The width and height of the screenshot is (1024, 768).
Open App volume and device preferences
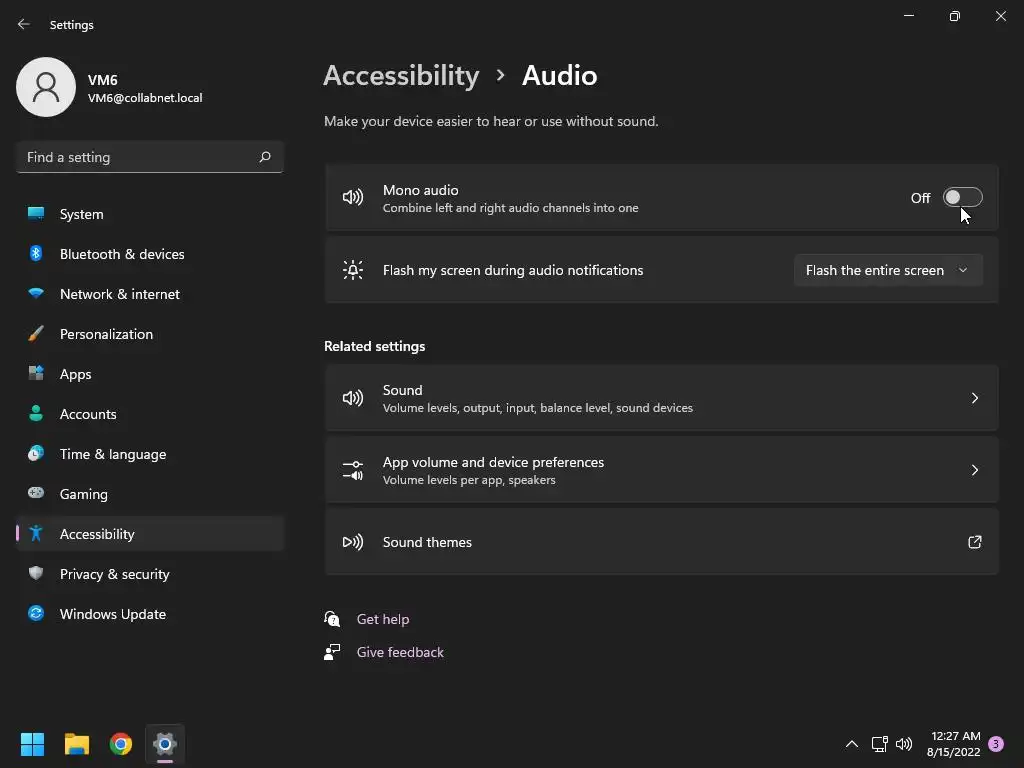(x=661, y=470)
